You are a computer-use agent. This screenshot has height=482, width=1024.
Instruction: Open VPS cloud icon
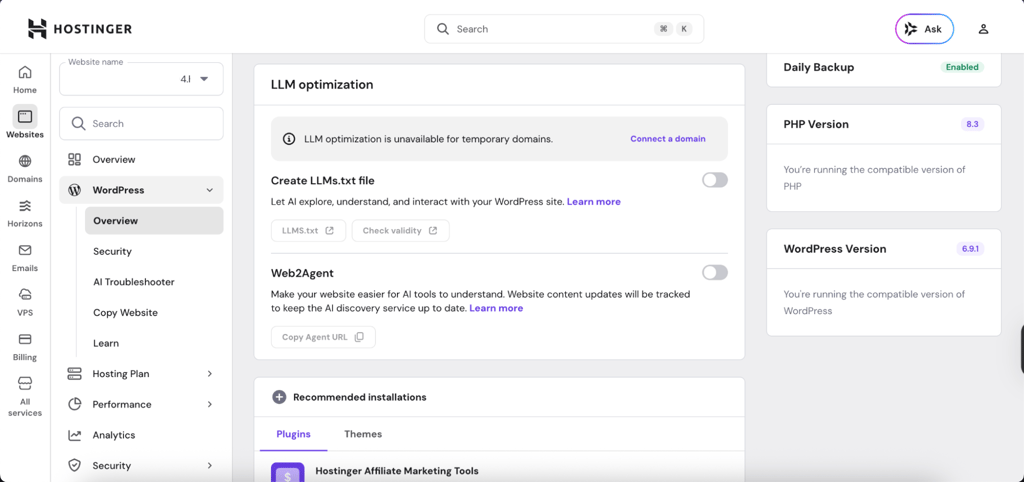click(25, 295)
